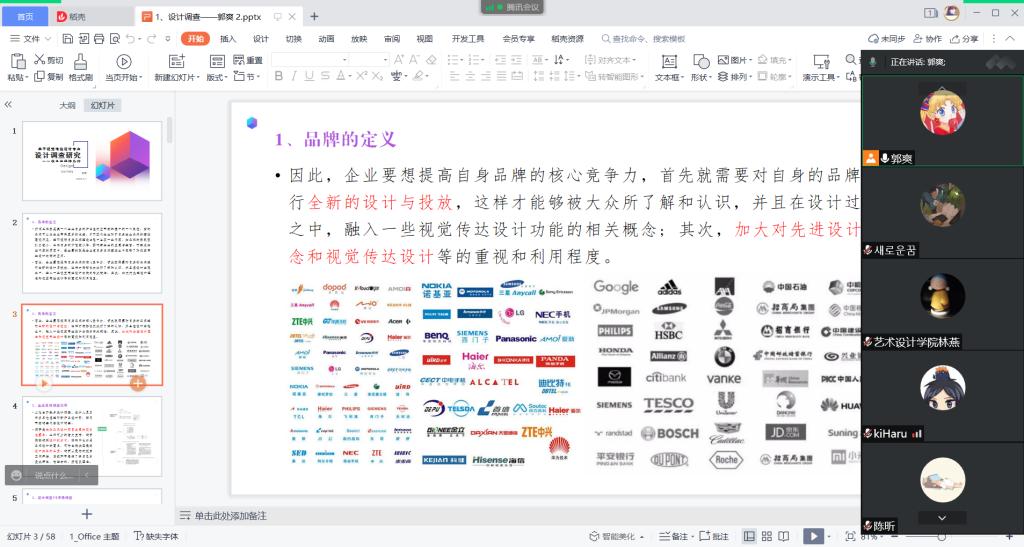Click the increase font size icon
The image size is (1024, 547).
399,59
